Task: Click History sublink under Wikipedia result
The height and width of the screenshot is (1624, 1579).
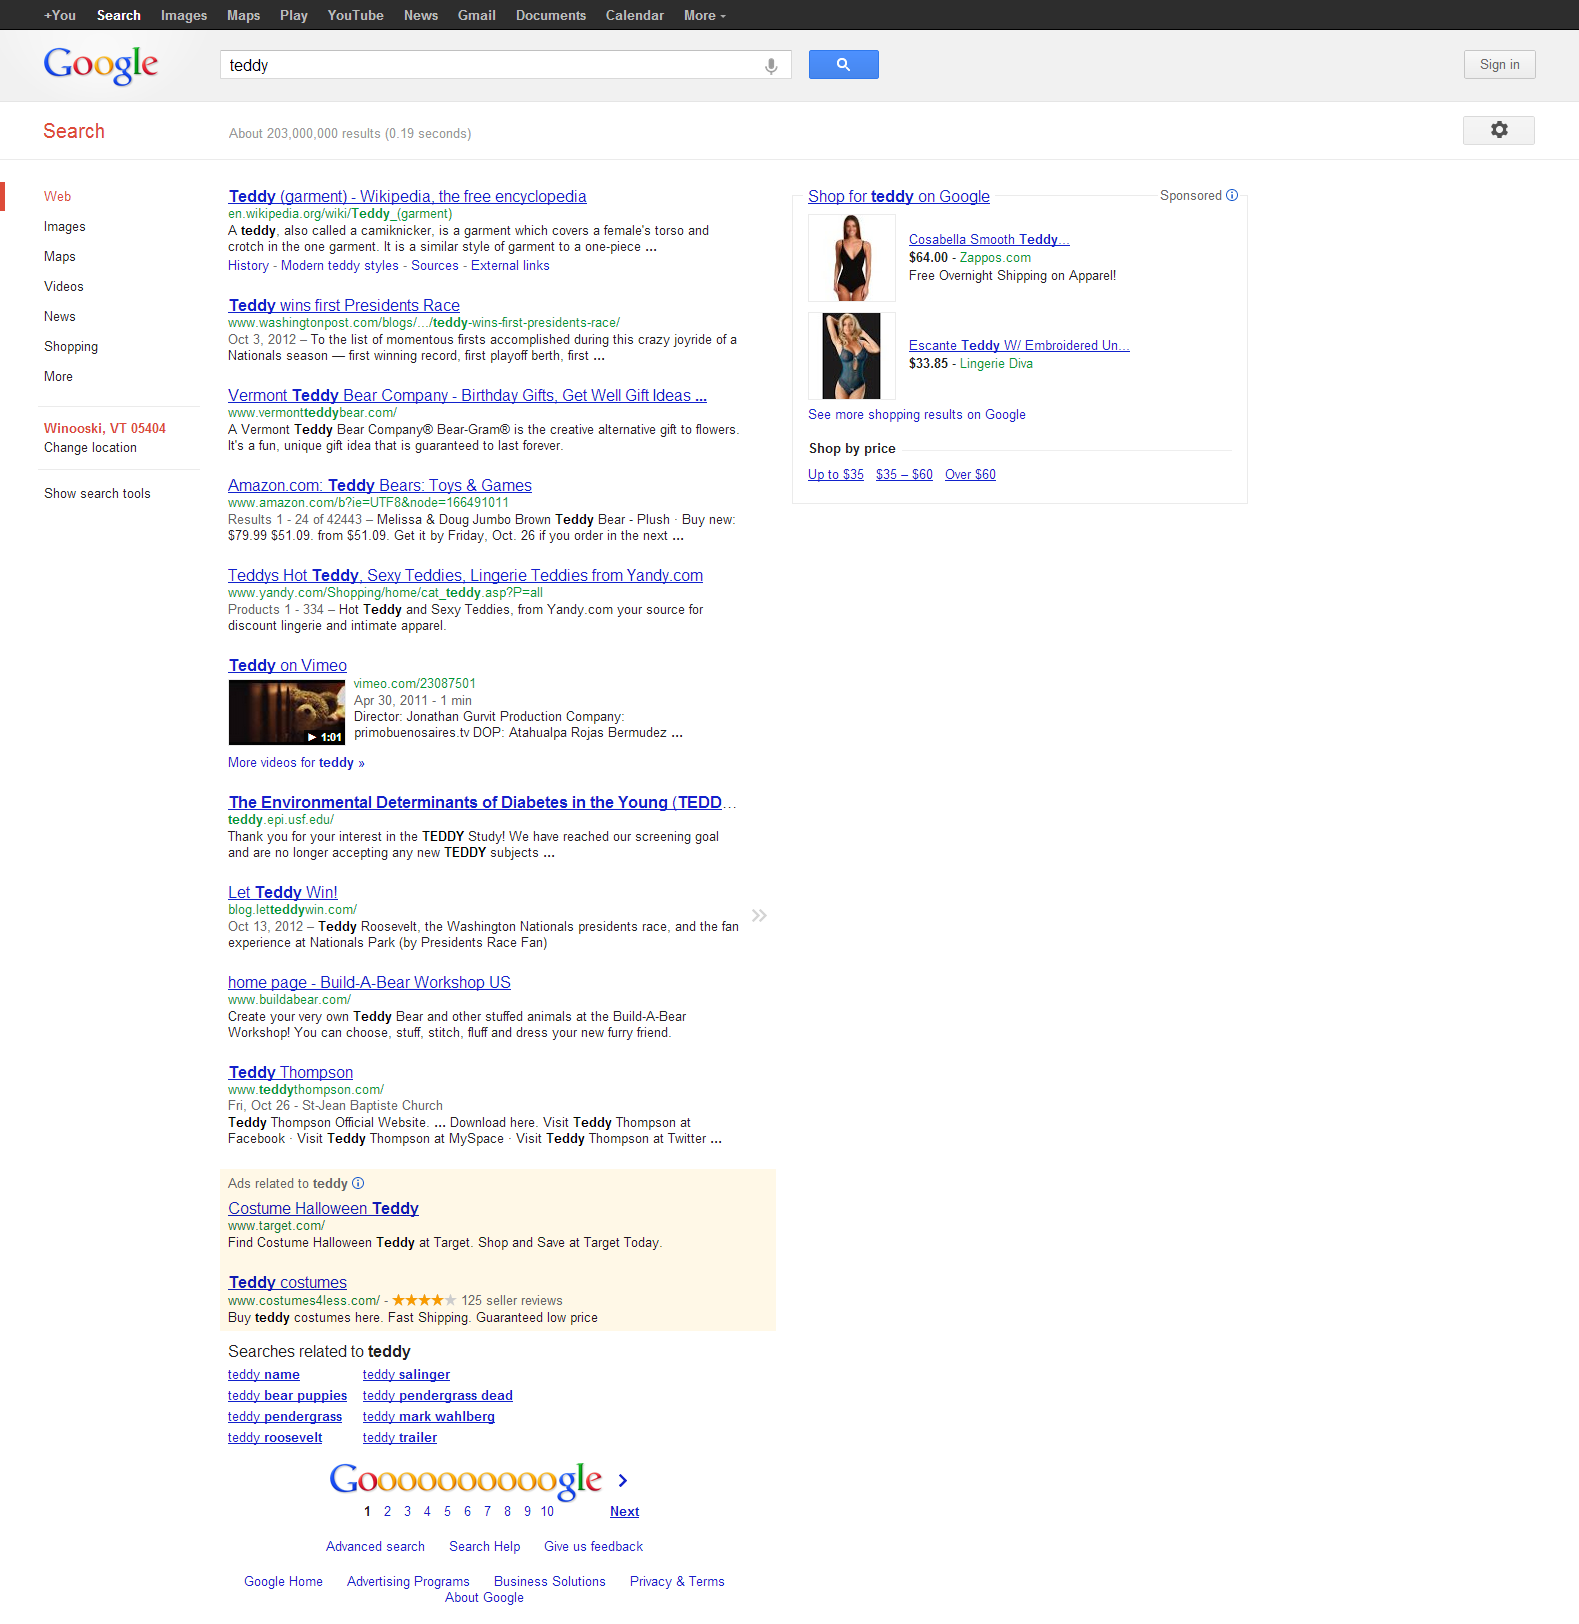Action: coord(248,265)
